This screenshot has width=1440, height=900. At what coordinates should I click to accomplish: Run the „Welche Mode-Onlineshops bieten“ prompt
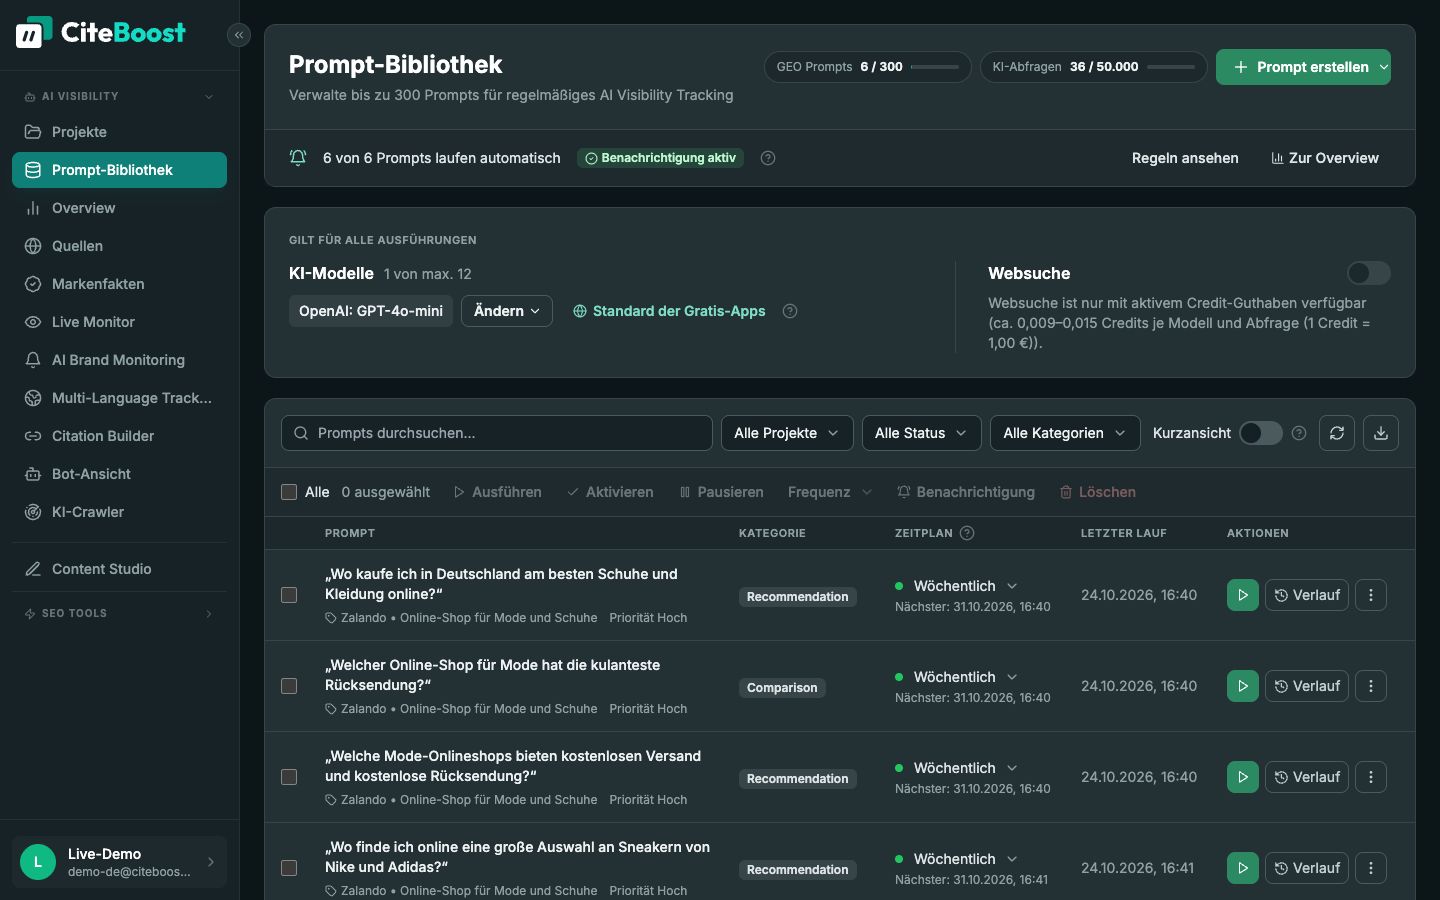(x=1243, y=777)
